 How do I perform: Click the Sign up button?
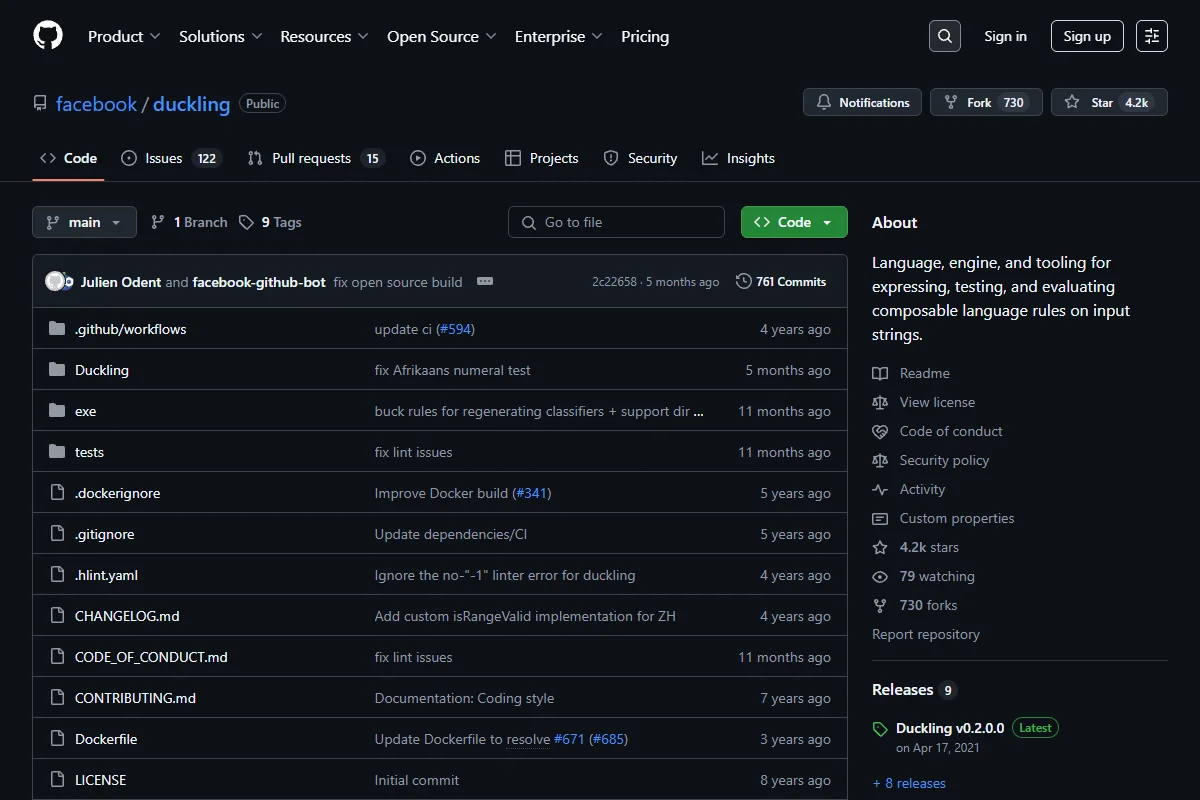(1087, 36)
